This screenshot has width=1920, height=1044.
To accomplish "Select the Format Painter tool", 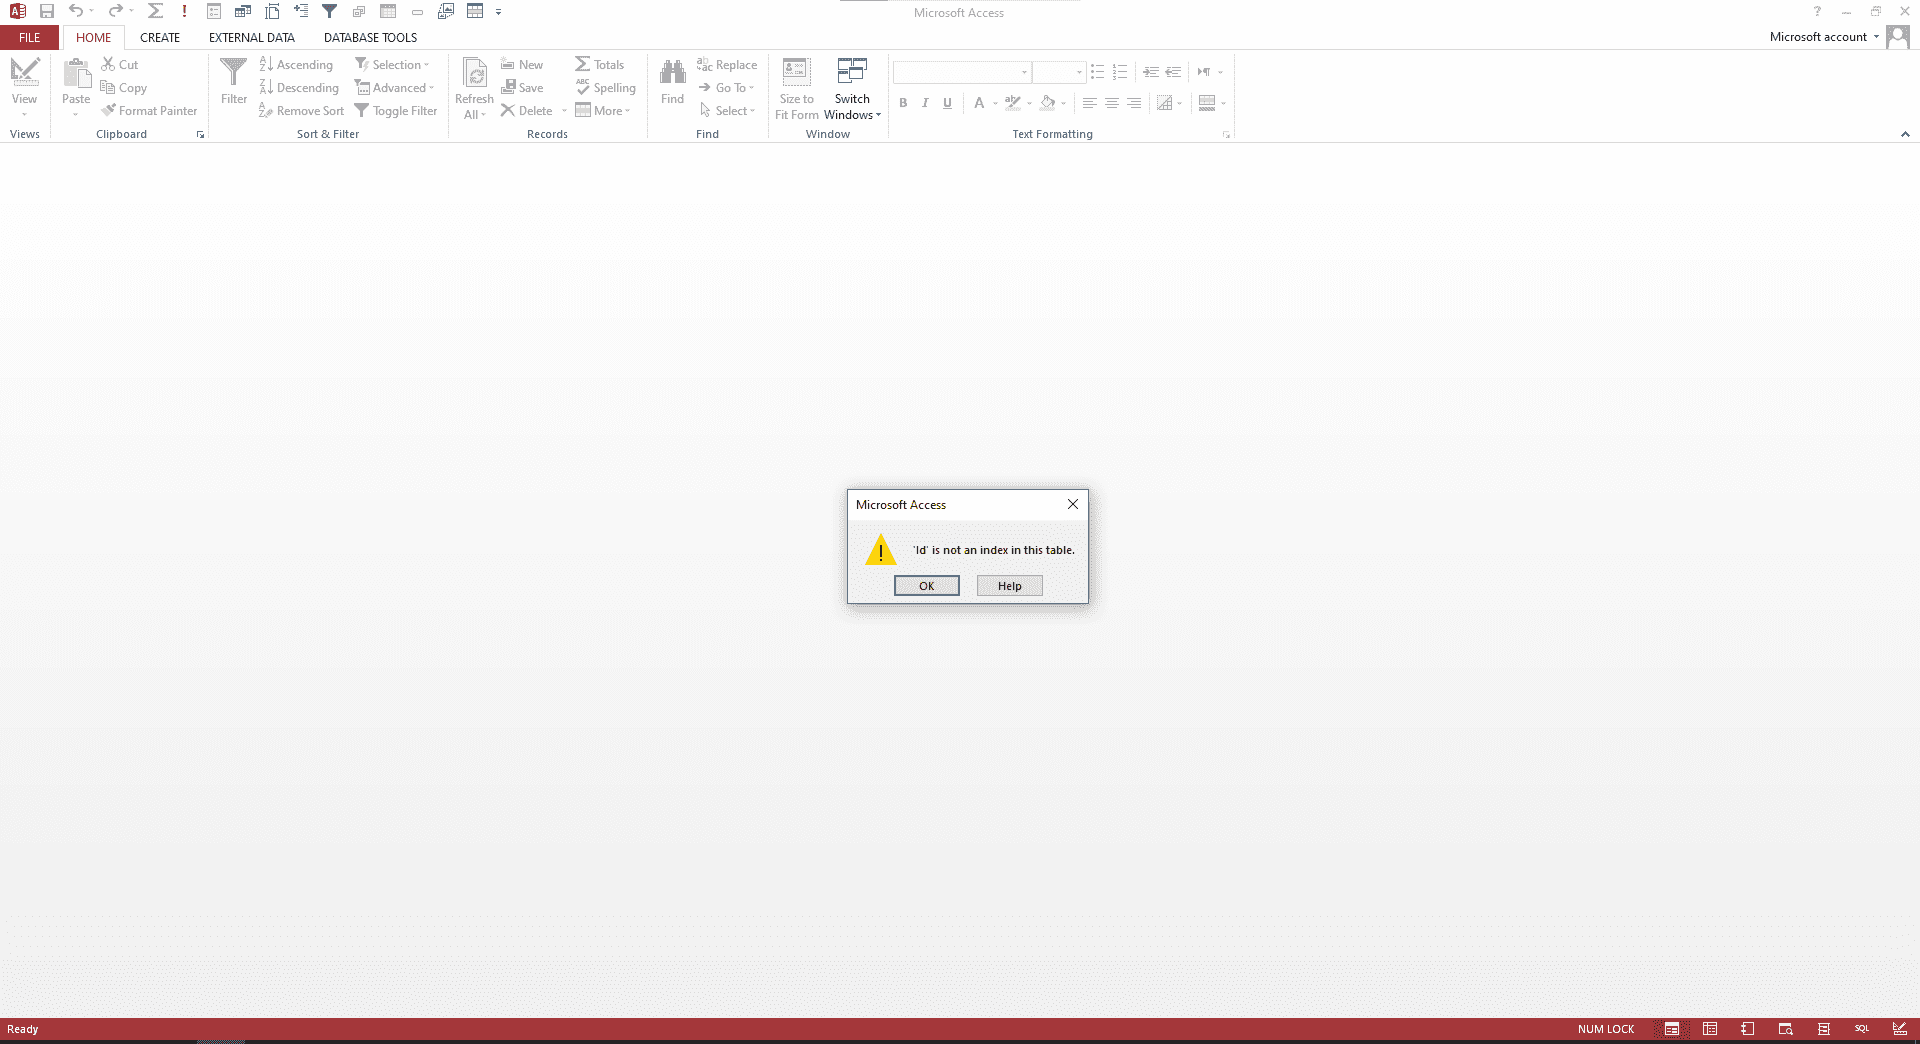I will (149, 110).
